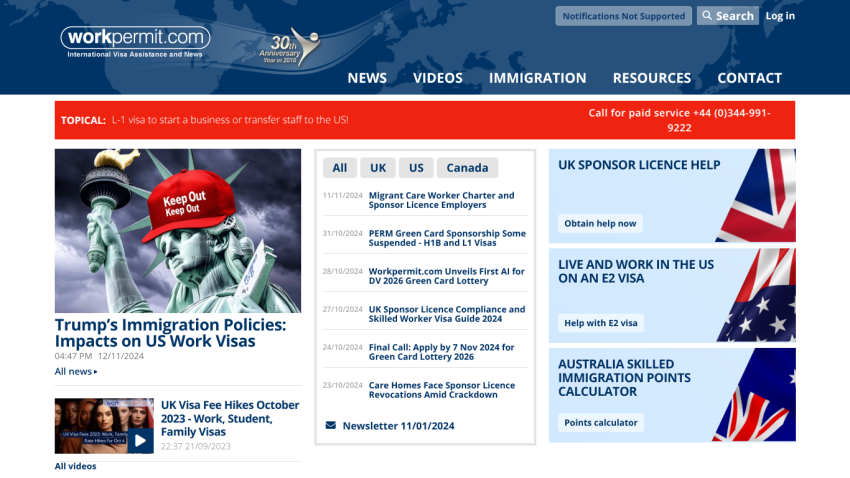The width and height of the screenshot is (850, 478).
Task: Select the UK news filter tab
Action: point(378,168)
